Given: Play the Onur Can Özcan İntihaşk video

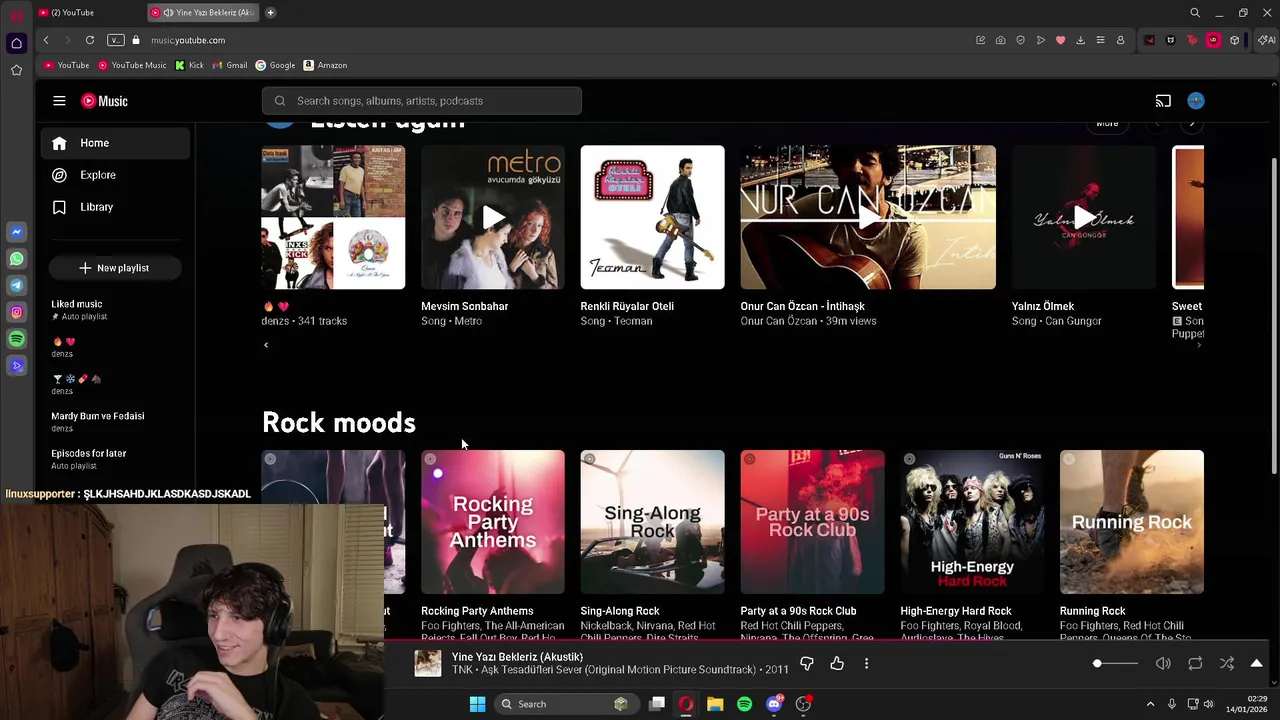Looking at the screenshot, I should (x=868, y=217).
